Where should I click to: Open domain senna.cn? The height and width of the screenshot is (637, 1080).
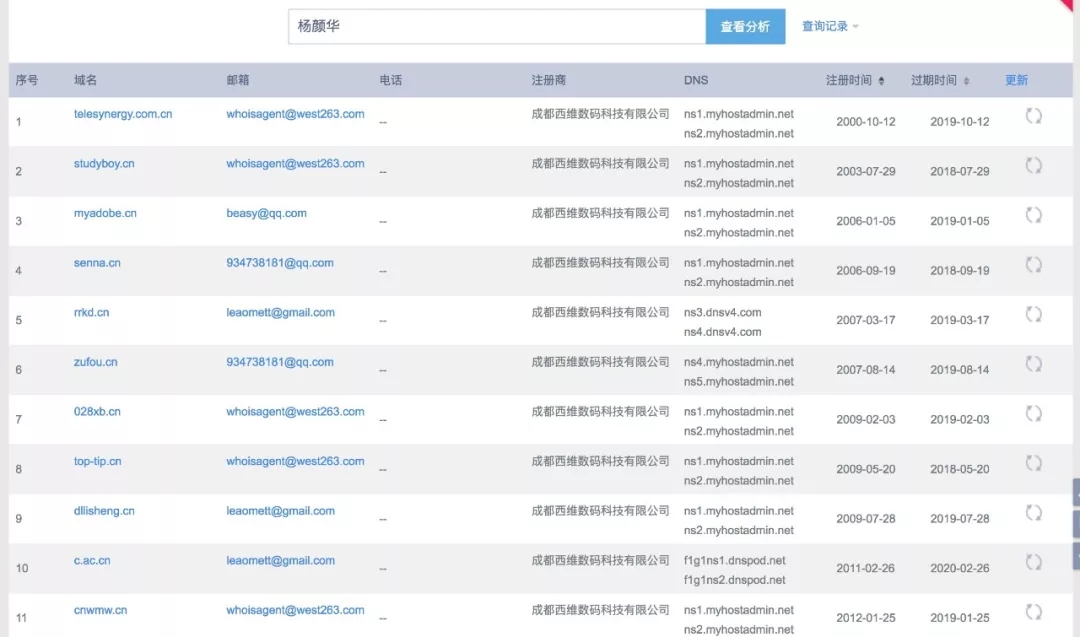click(x=97, y=262)
